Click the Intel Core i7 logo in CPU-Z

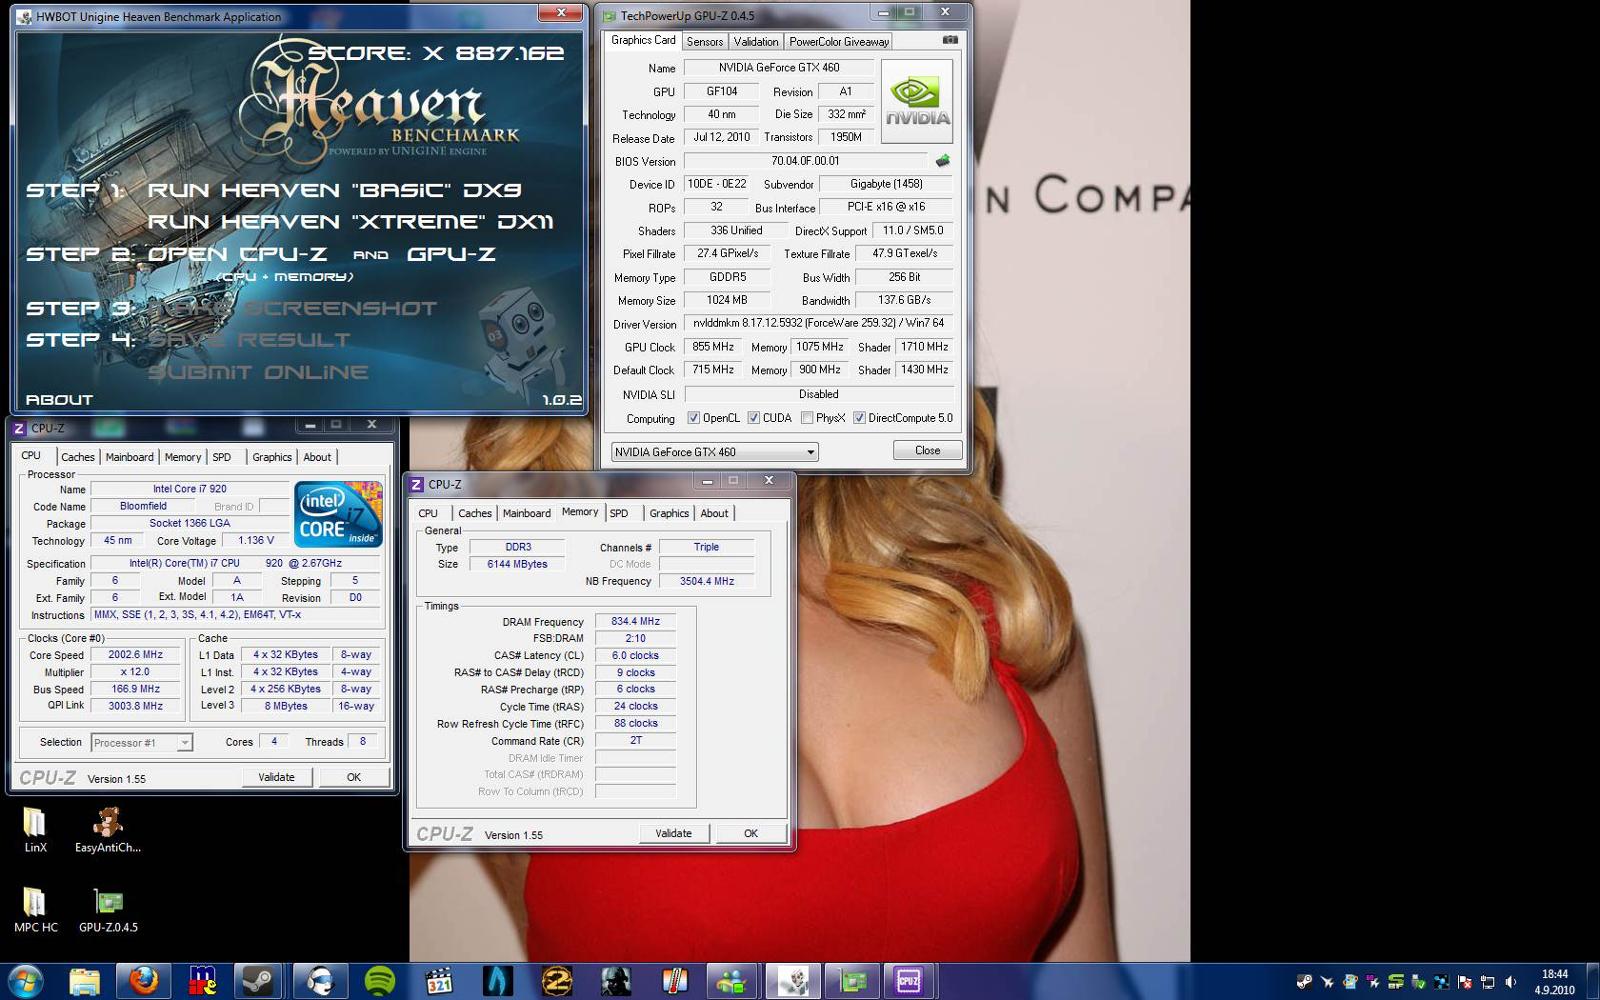(x=338, y=514)
